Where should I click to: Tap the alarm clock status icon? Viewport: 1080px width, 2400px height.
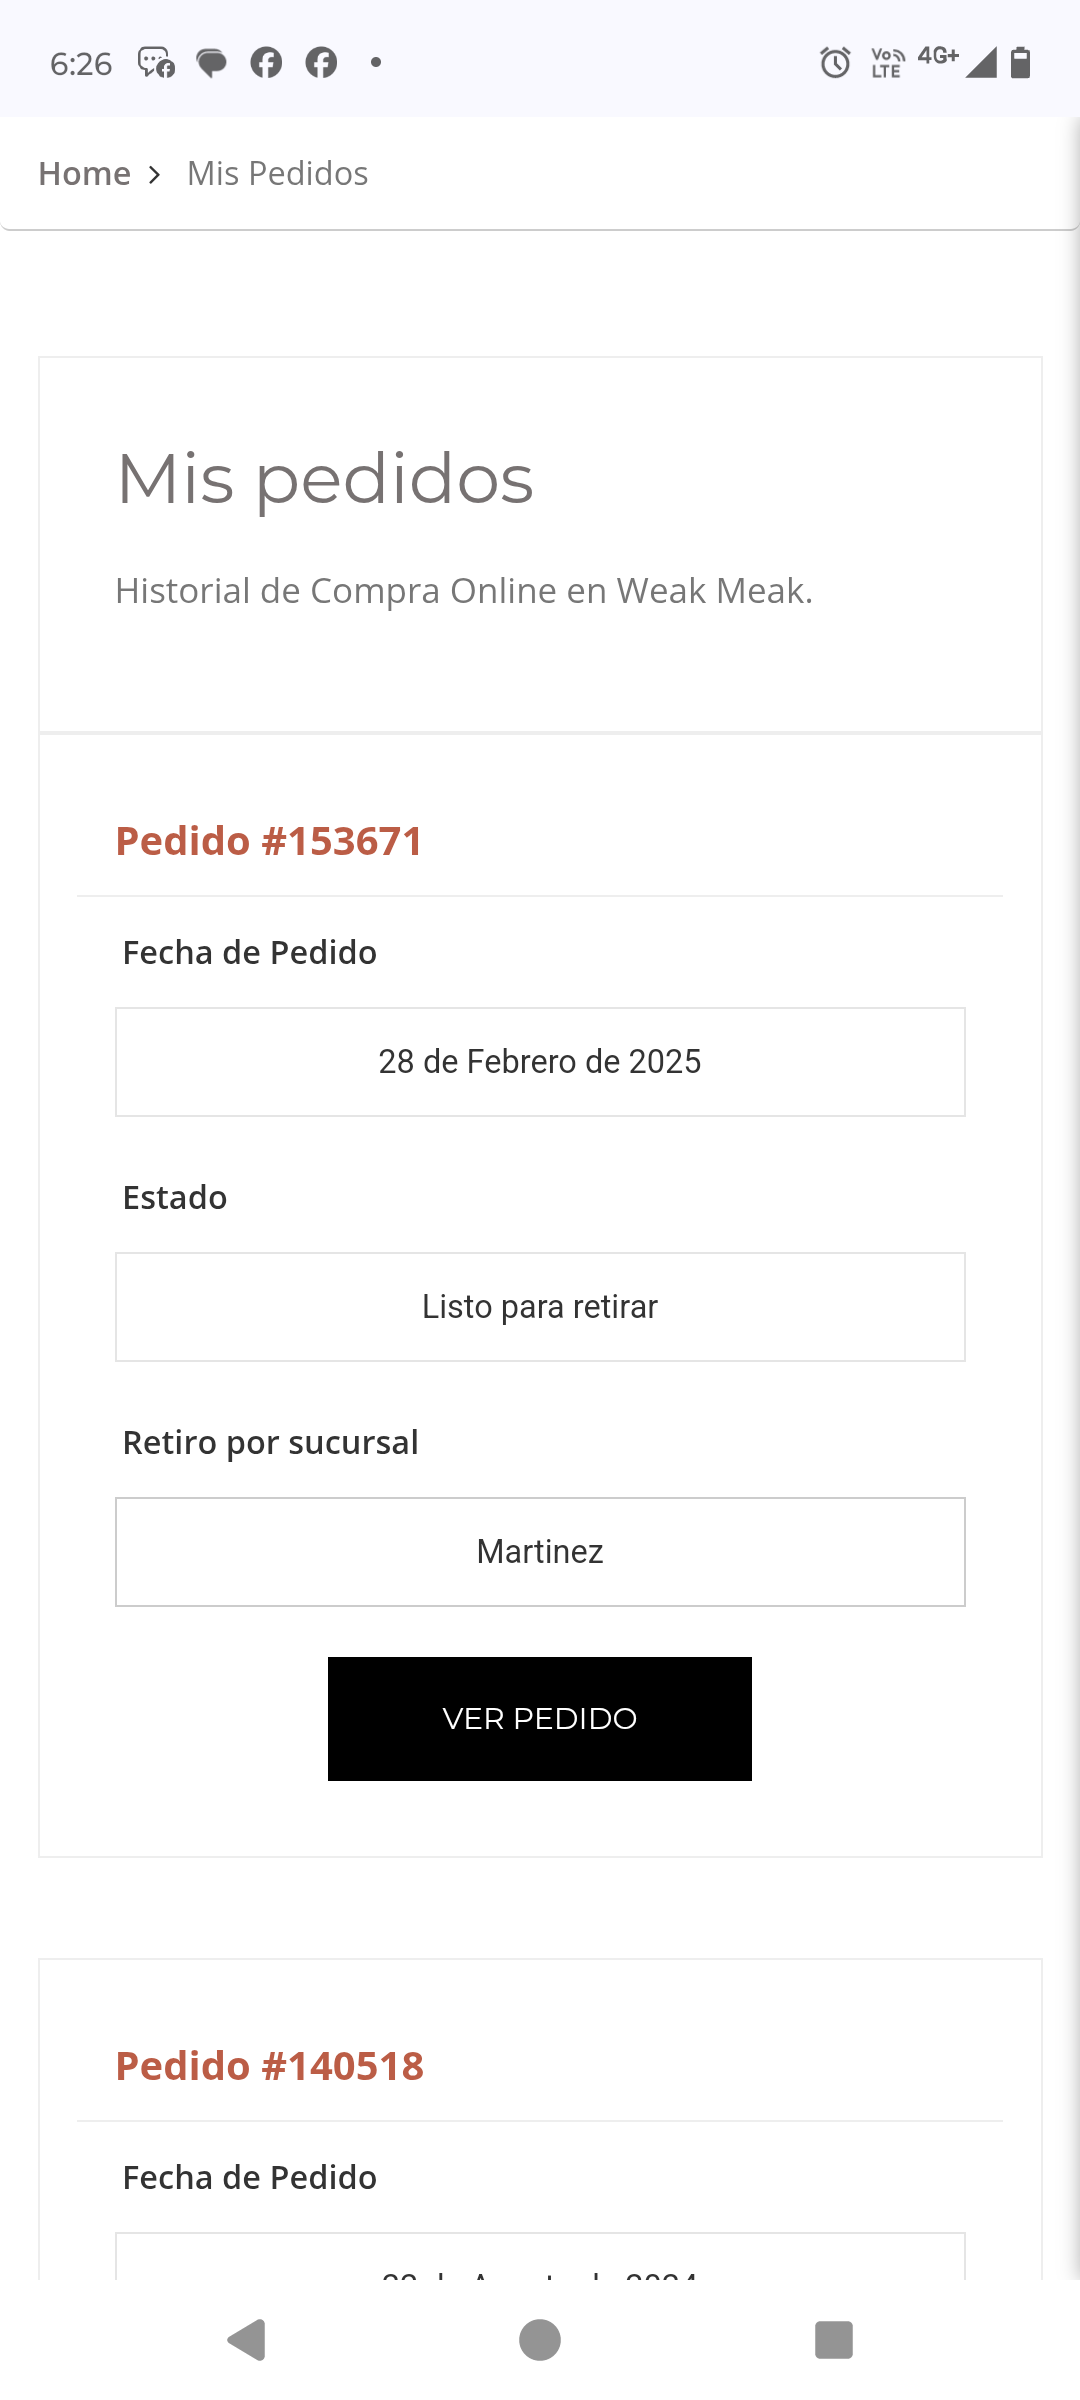[x=835, y=63]
